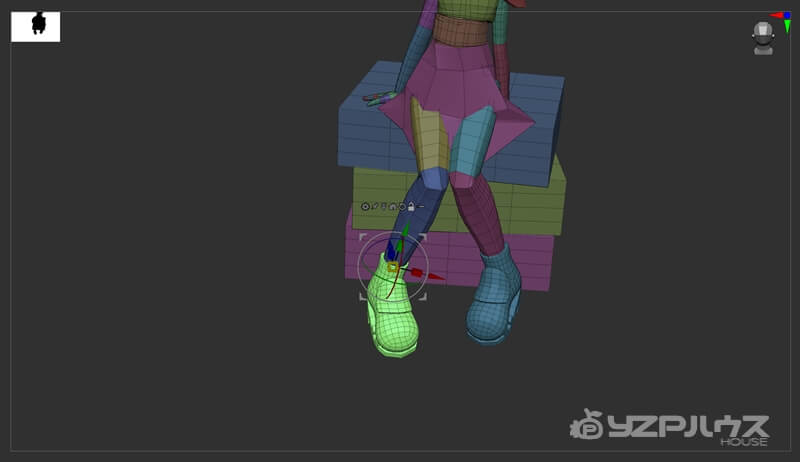The width and height of the screenshot is (800, 462).
Task: Toggle the Gizmo padlock lock icon
Action: pos(411,206)
